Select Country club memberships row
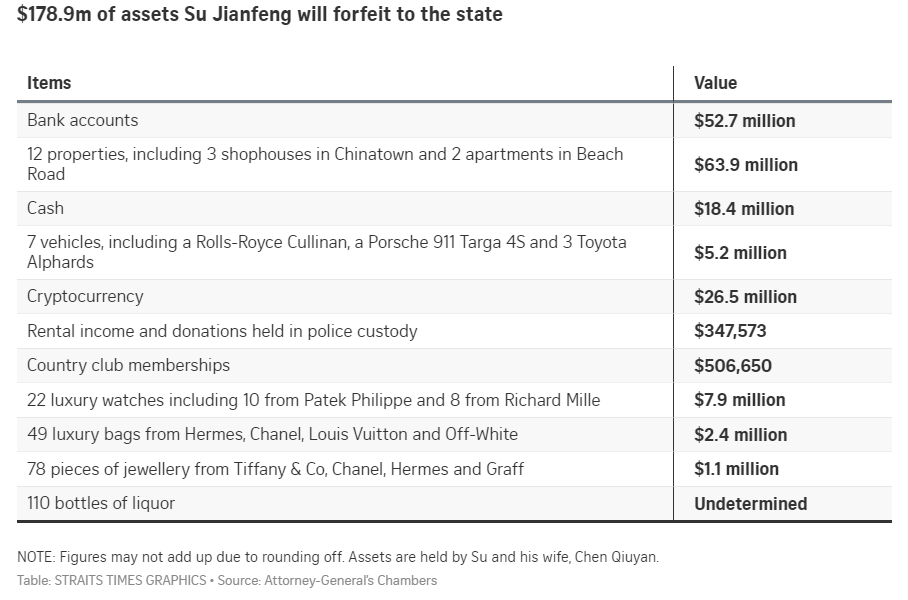This screenshot has height=600, width=908. 128,365
